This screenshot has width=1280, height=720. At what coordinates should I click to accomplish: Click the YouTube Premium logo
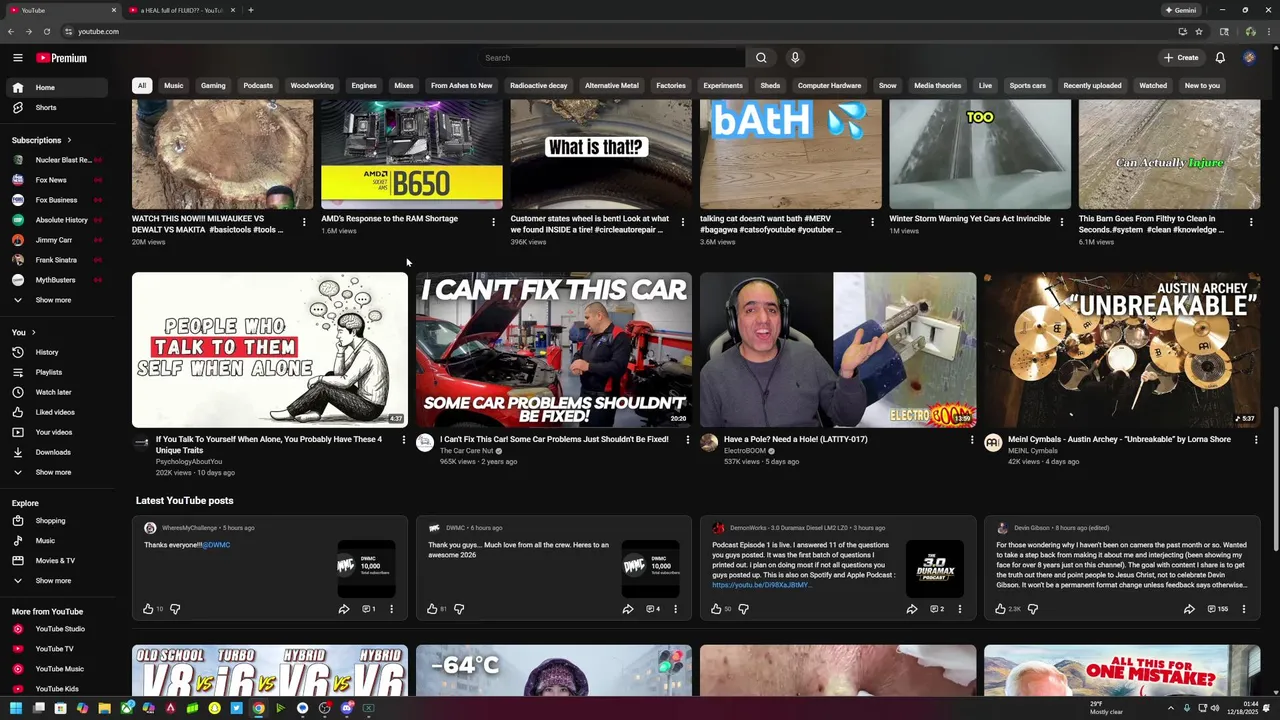click(61, 58)
